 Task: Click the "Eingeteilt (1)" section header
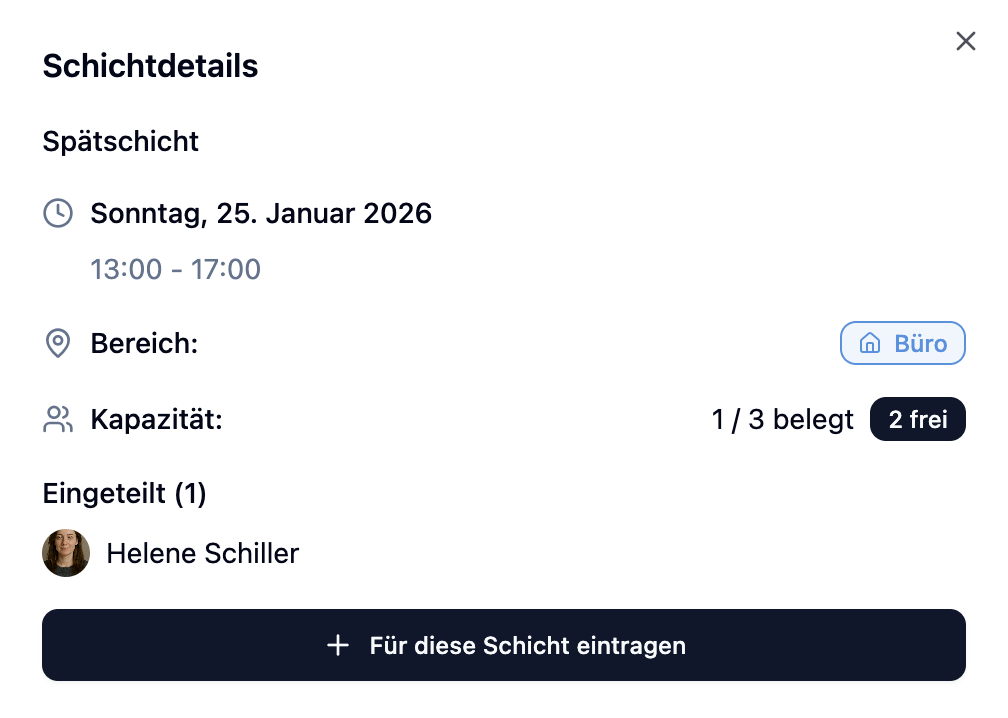[x=124, y=493]
